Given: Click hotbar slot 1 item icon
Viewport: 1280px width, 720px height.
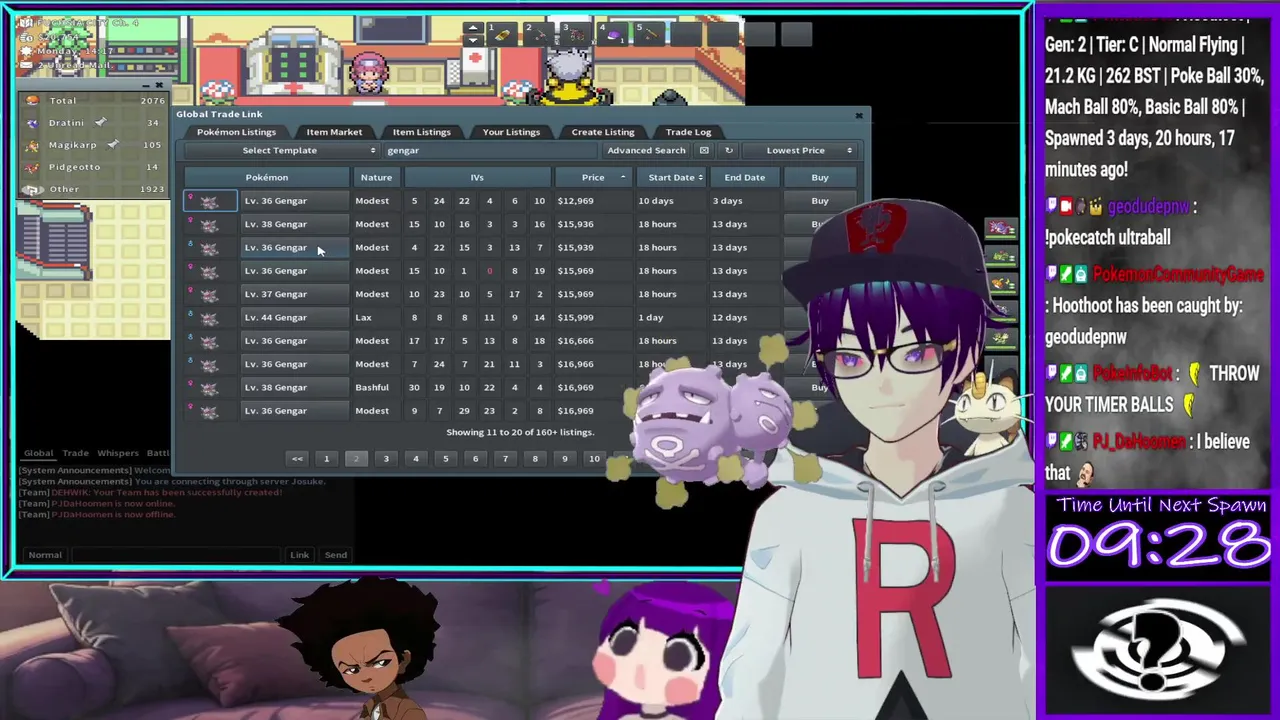Looking at the screenshot, I should pos(501,35).
